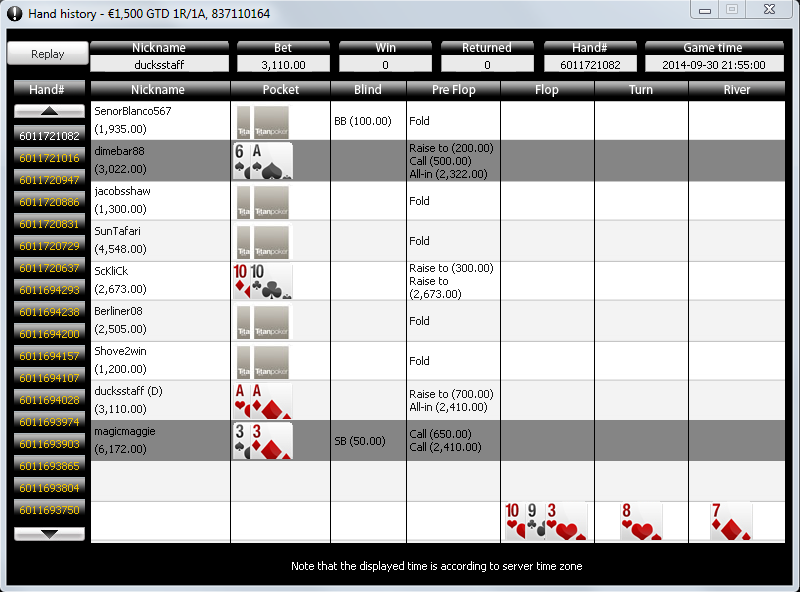Image resolution: width=800 pixels, height=592 pixels.
Task: Select the SenorBlanco567 player row name
Action: (x=133, y=111)
